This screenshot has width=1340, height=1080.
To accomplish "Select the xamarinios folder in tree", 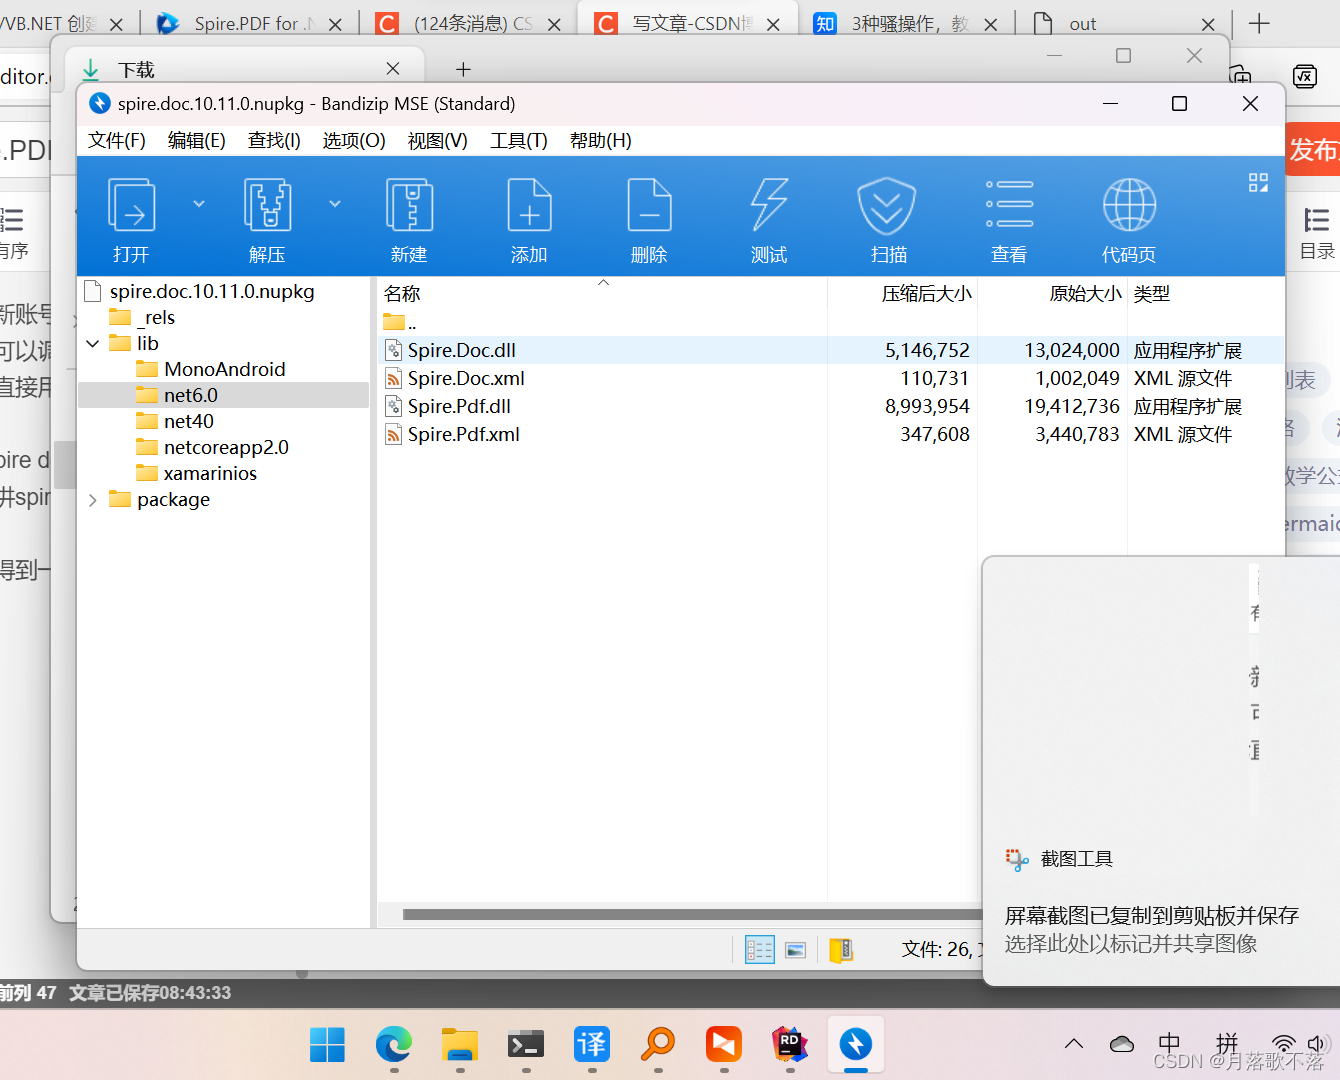I will (210, 473).
